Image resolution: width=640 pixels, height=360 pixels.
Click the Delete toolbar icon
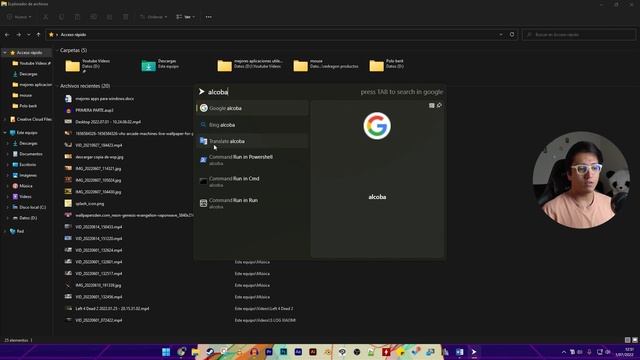pos(125,17)
